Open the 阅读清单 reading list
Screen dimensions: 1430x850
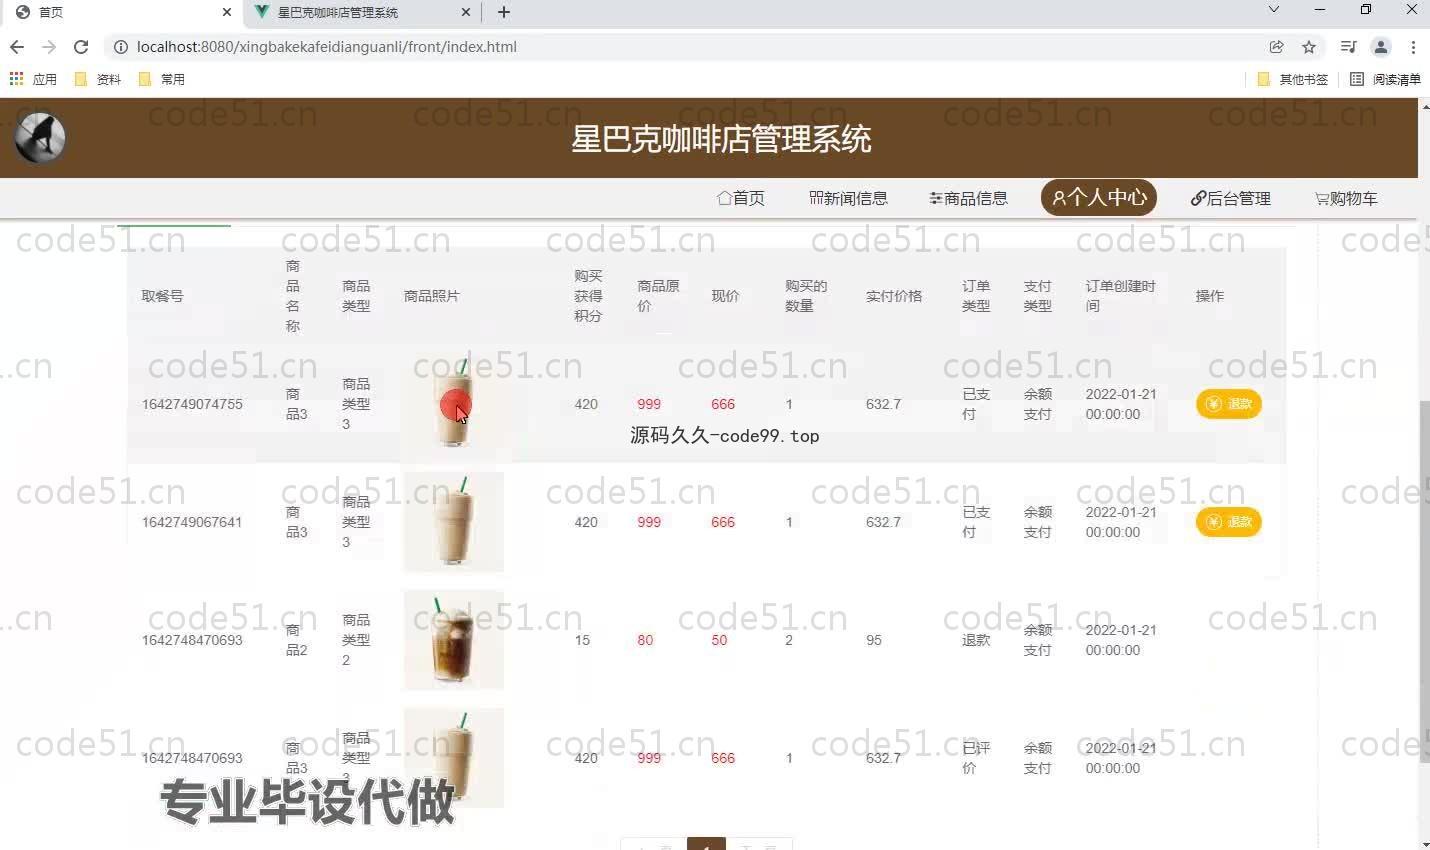click(x=1385, y=79)
